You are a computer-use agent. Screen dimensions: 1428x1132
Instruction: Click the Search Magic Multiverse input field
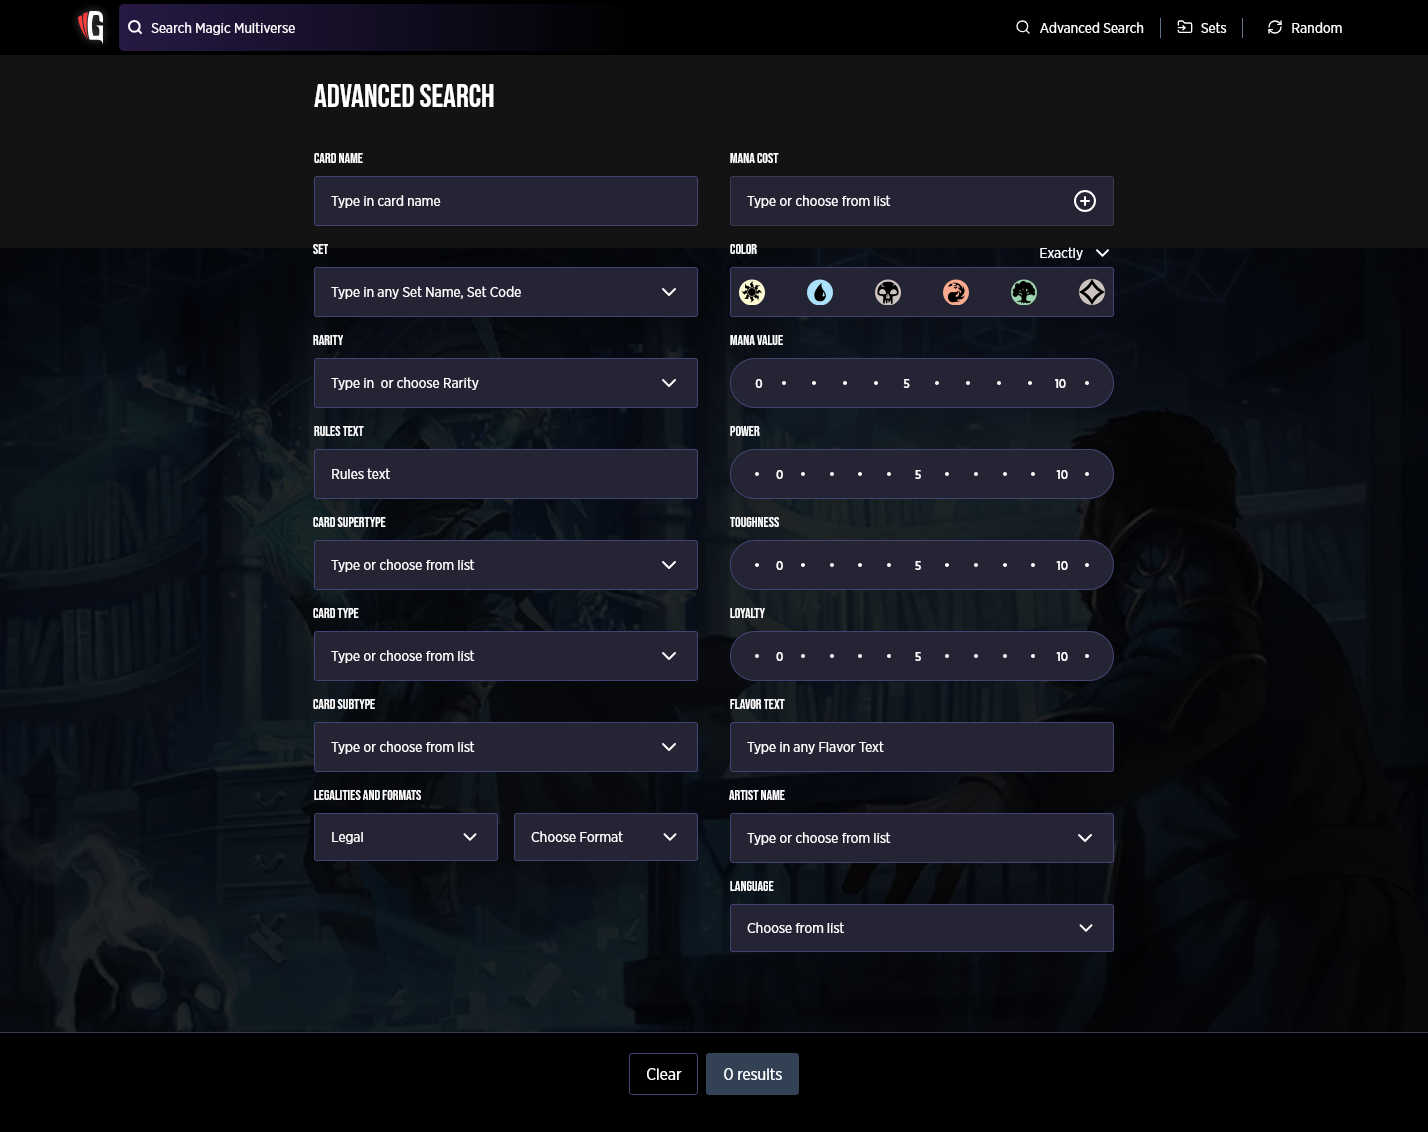400,27
